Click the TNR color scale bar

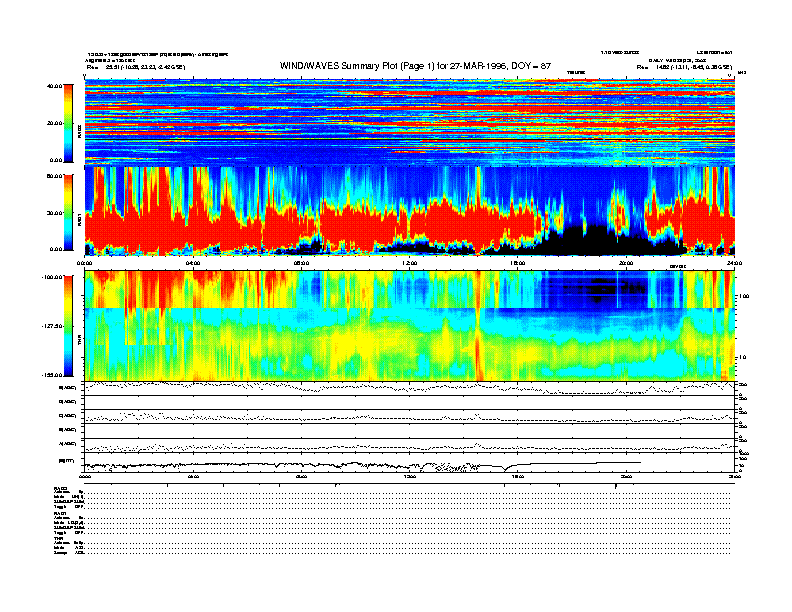(x=68, y=325)
